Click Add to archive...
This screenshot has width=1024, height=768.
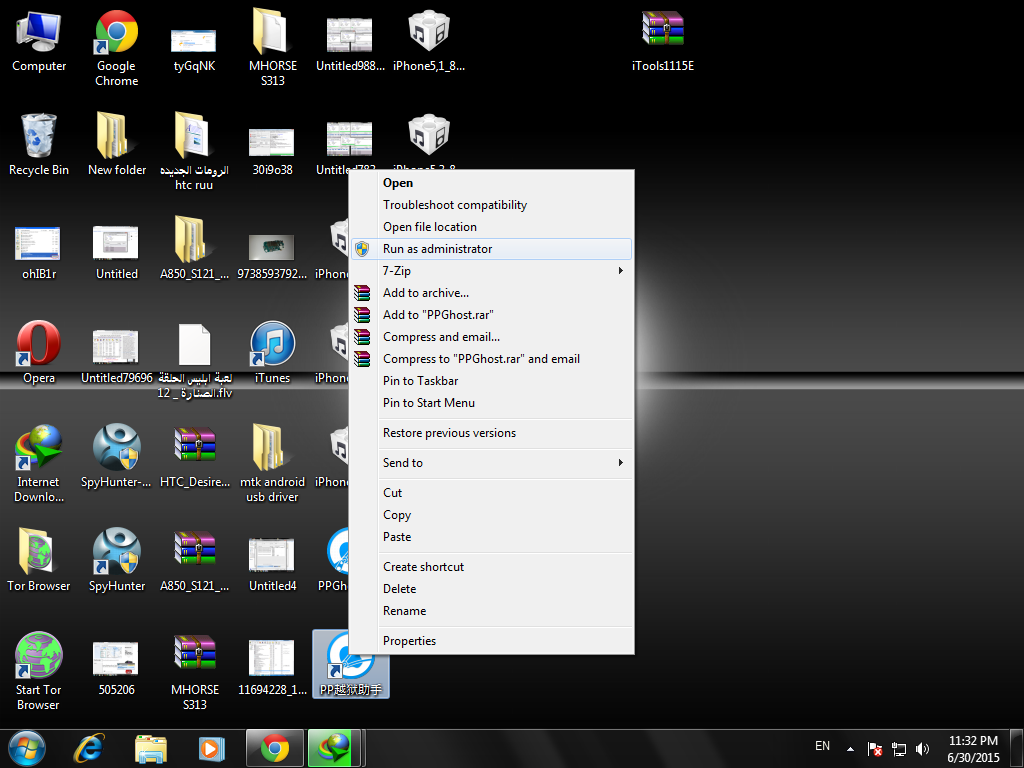pos(492,293)
